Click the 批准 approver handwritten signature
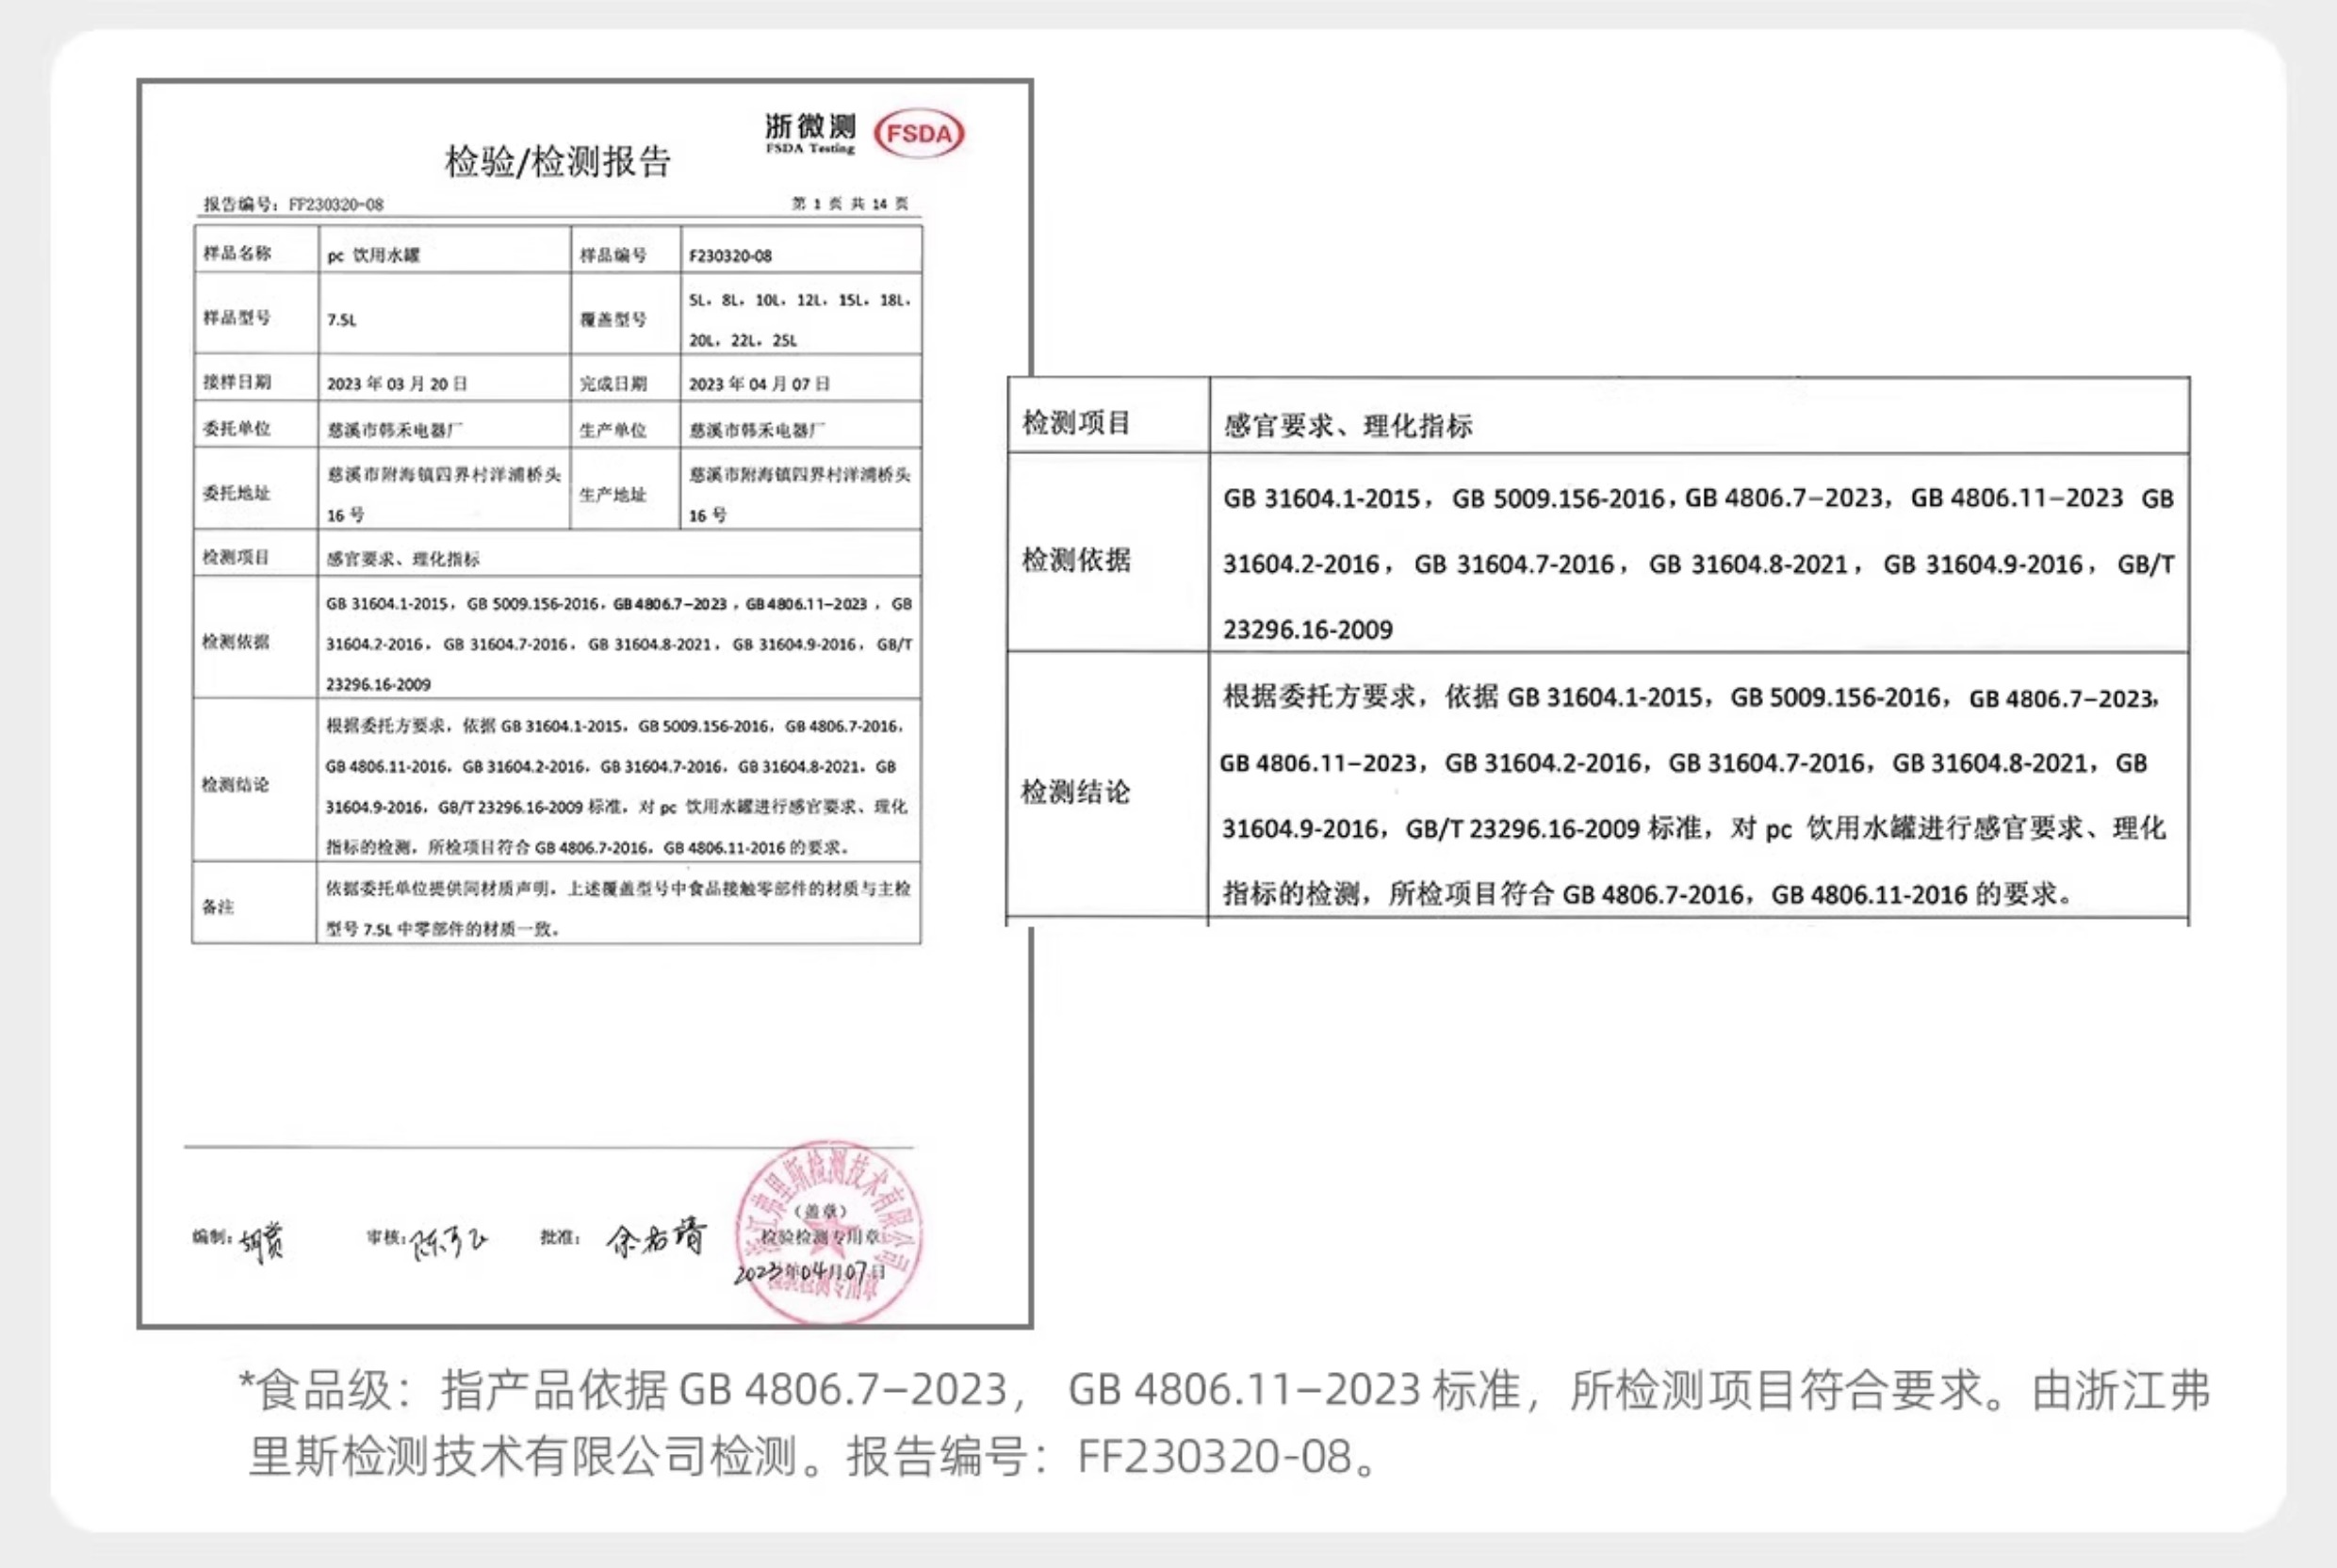The height and width of the screenshot is (1568, 2337). (x=655, y=1238)
